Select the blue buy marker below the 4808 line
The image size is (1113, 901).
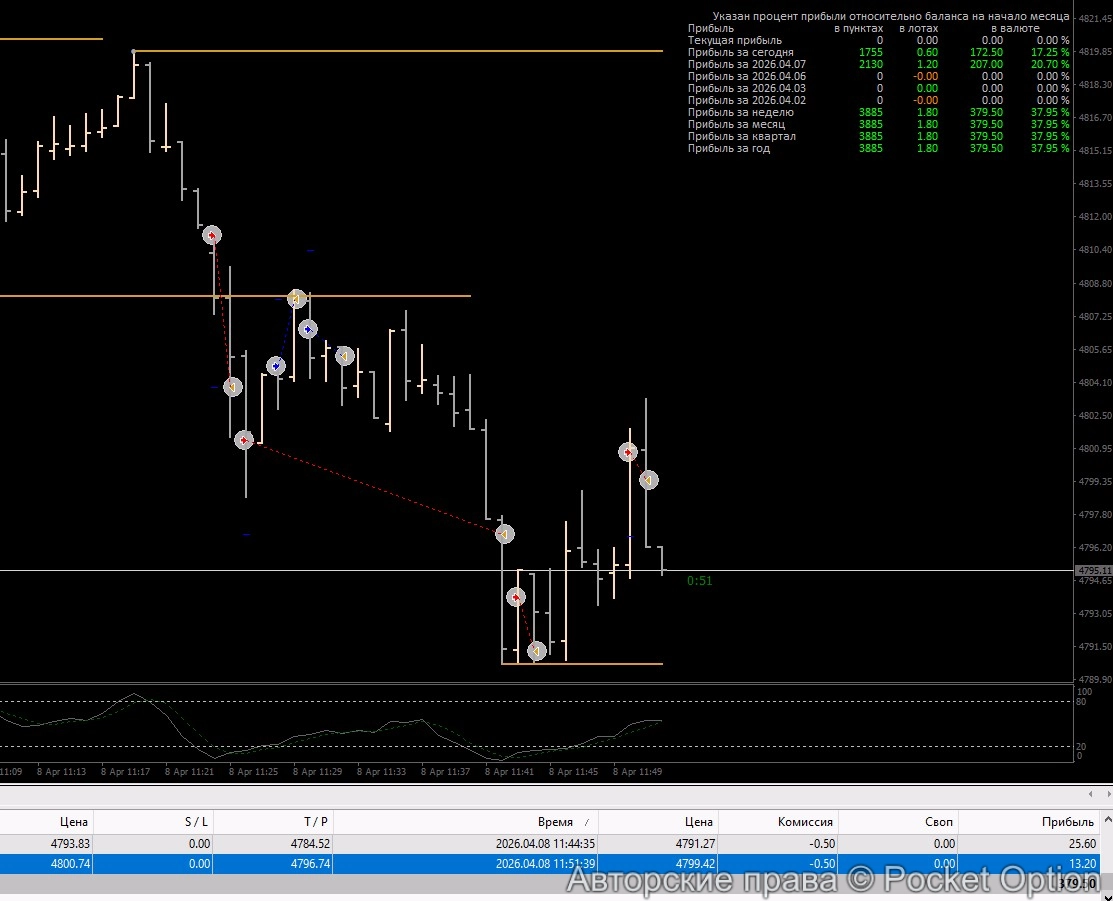[x=308, y=328]
